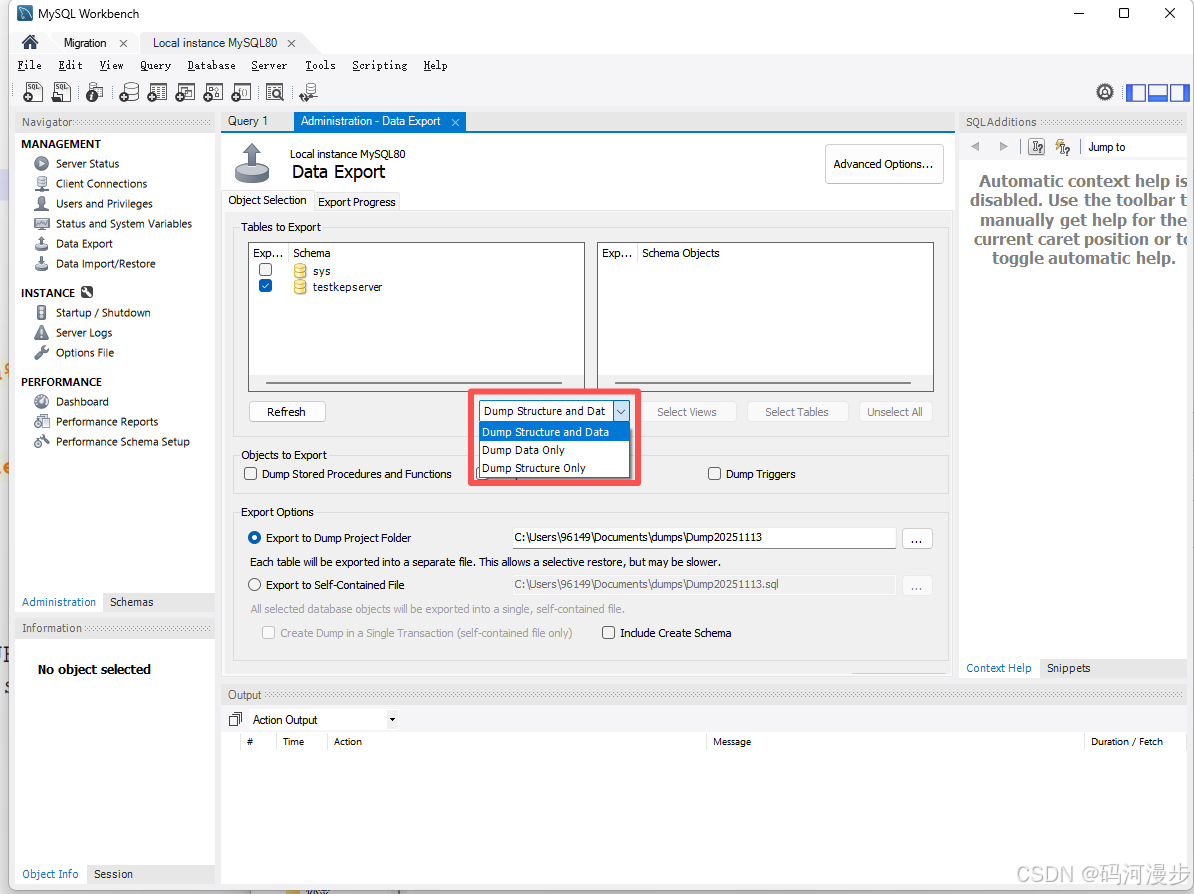The height and width of the screenshot is (894, 1194).
Task: Click the search table data icon
Action: pyautogui.click(x=275, y=92)
